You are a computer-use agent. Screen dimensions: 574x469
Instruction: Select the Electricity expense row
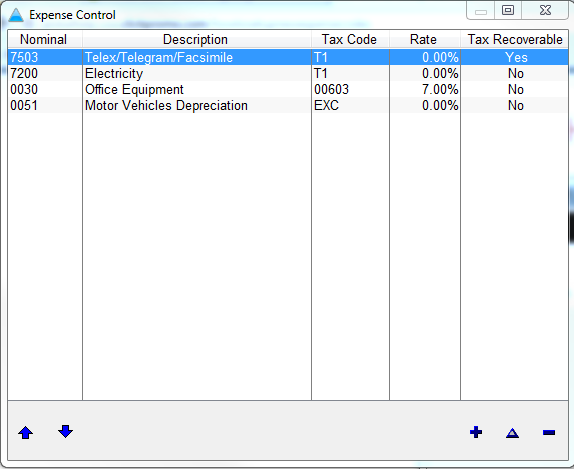point(288,74)
